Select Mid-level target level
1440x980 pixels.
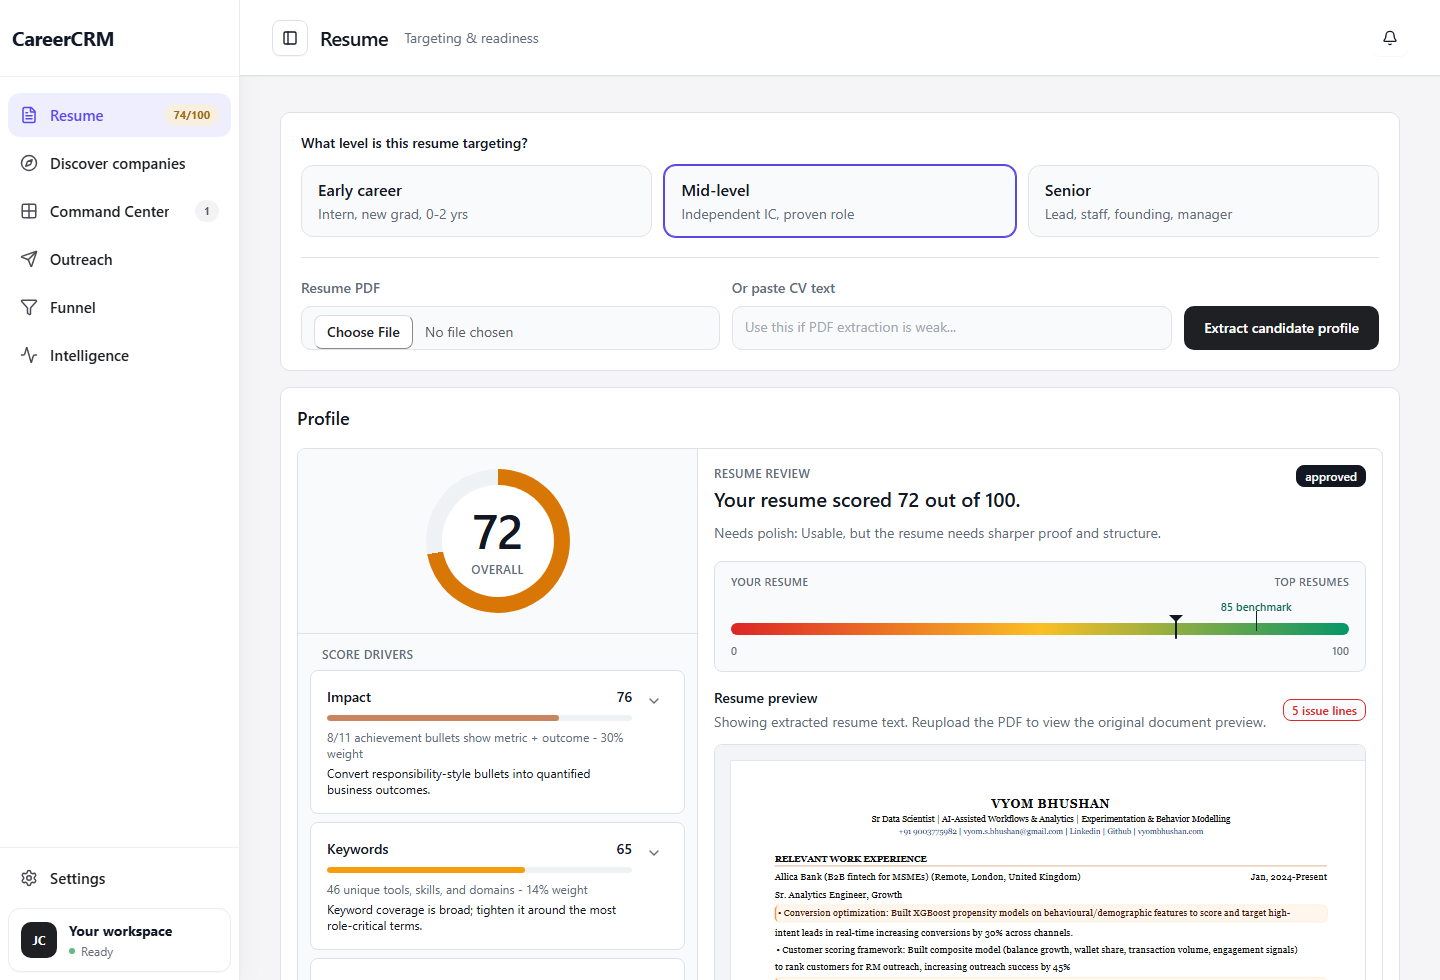840,201
